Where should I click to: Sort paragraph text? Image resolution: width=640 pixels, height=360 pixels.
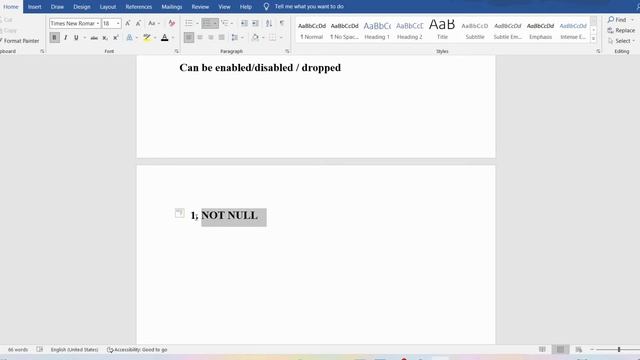click(269, 23)
